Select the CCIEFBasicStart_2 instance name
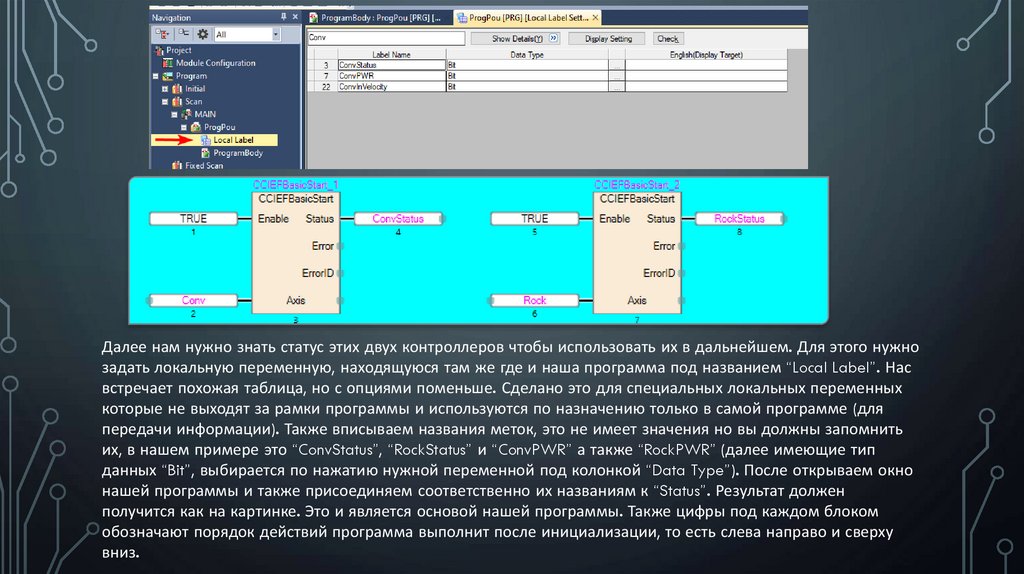1024x574 pixels. pyautogui.click(x=637, y=185)
